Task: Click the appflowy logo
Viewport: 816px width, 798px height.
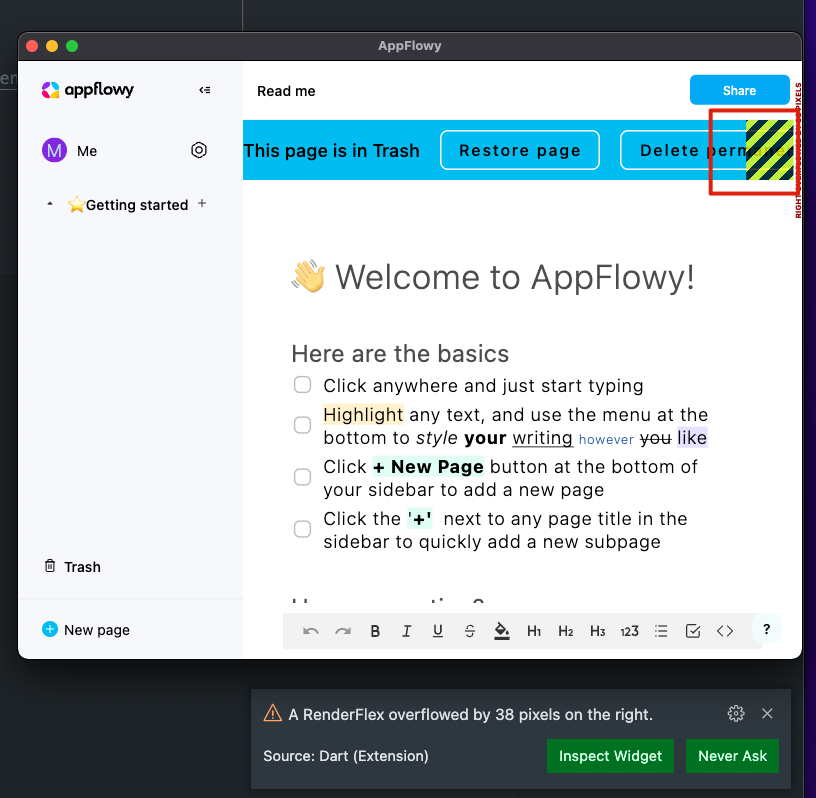Action: pyautogui.click(x=88, y=90)
